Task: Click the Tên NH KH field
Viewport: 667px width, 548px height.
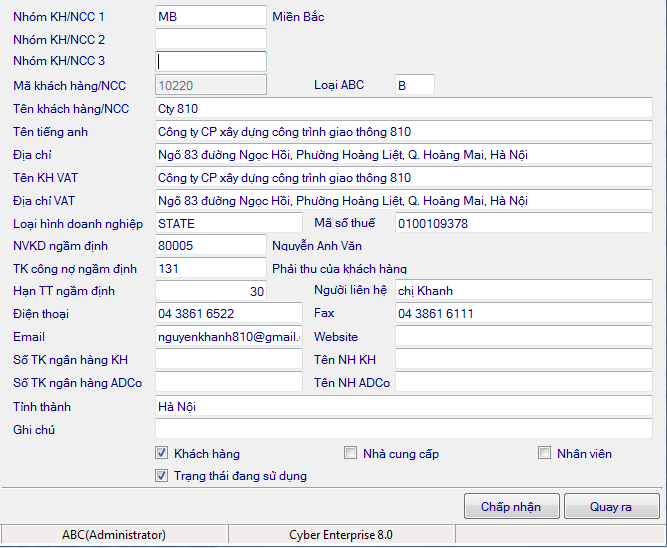Action: (x=523, y=359)
